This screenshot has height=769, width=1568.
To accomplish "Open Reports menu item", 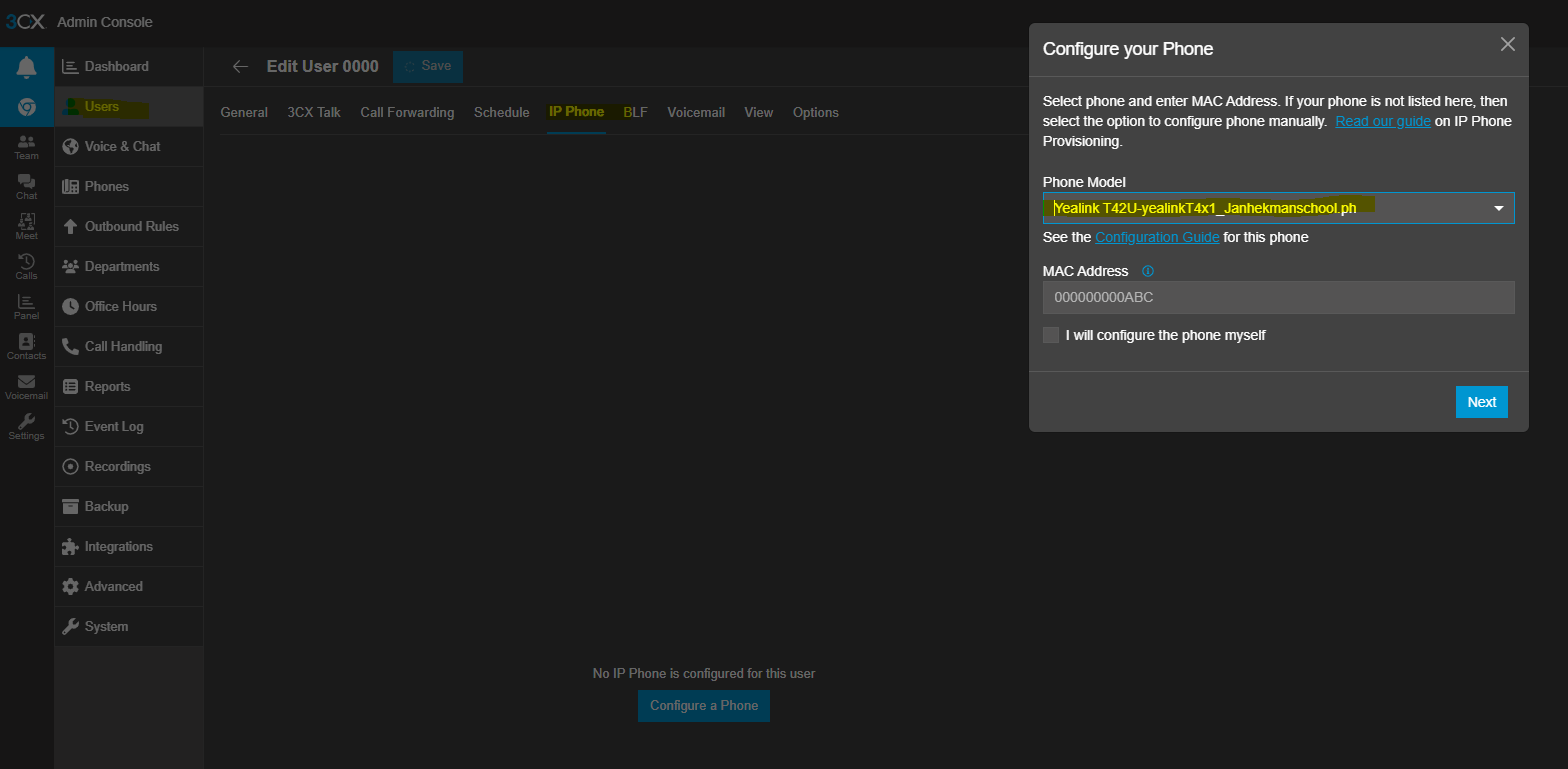I will click(x=129, y=386).
